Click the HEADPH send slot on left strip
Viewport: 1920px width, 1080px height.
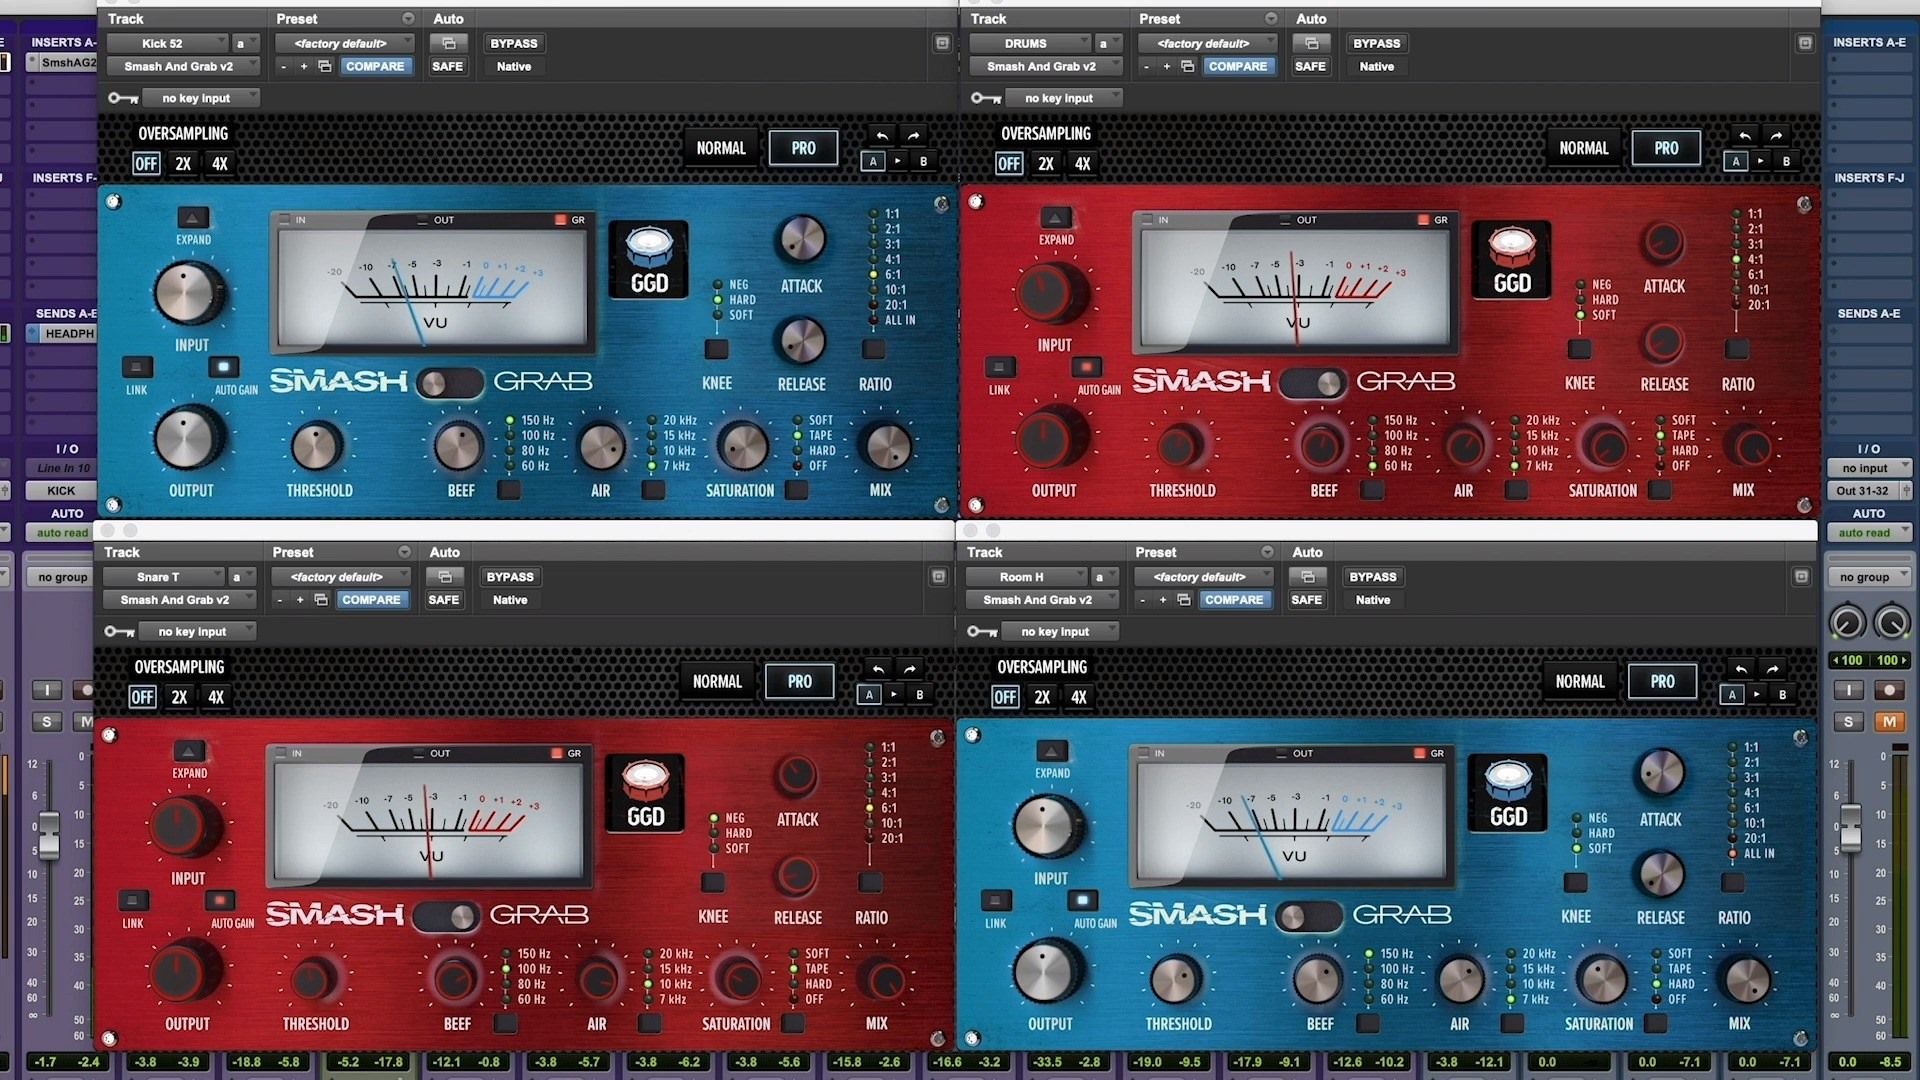[68, 333]
